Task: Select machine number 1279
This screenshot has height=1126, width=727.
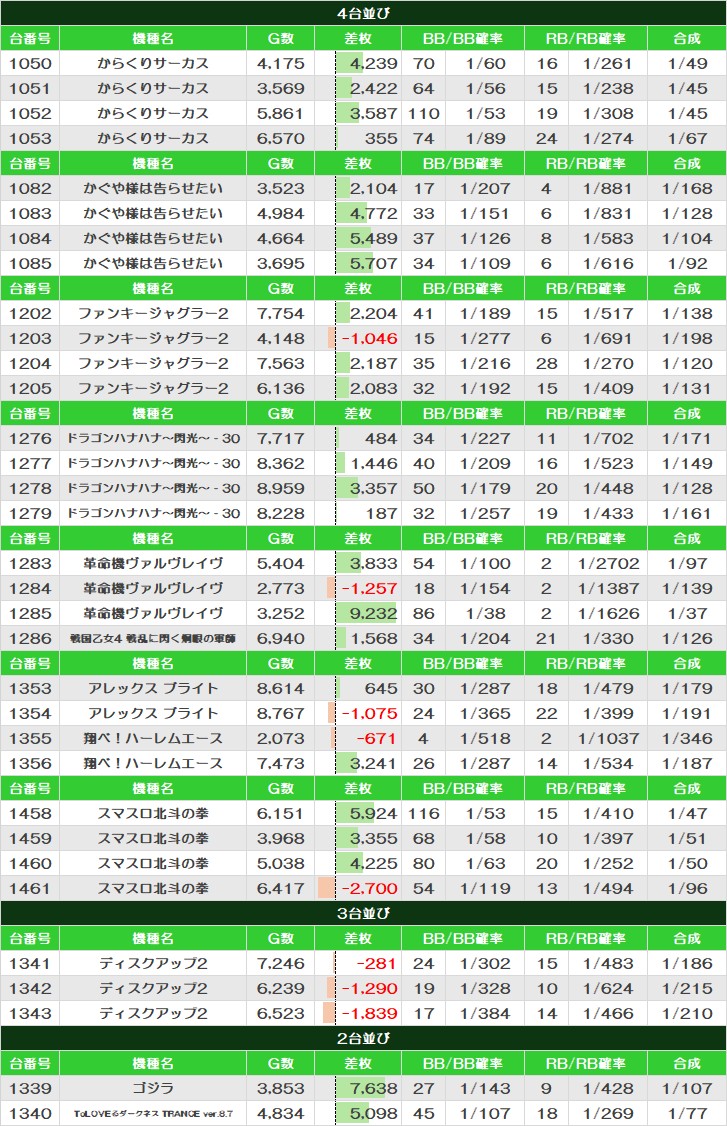Action: coord(30,513)
